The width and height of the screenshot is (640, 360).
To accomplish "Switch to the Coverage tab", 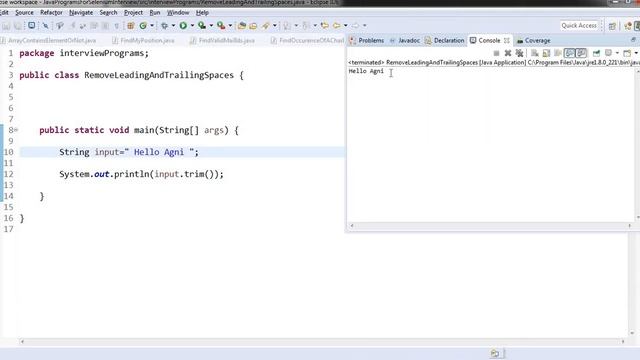I will coord(534,40).
